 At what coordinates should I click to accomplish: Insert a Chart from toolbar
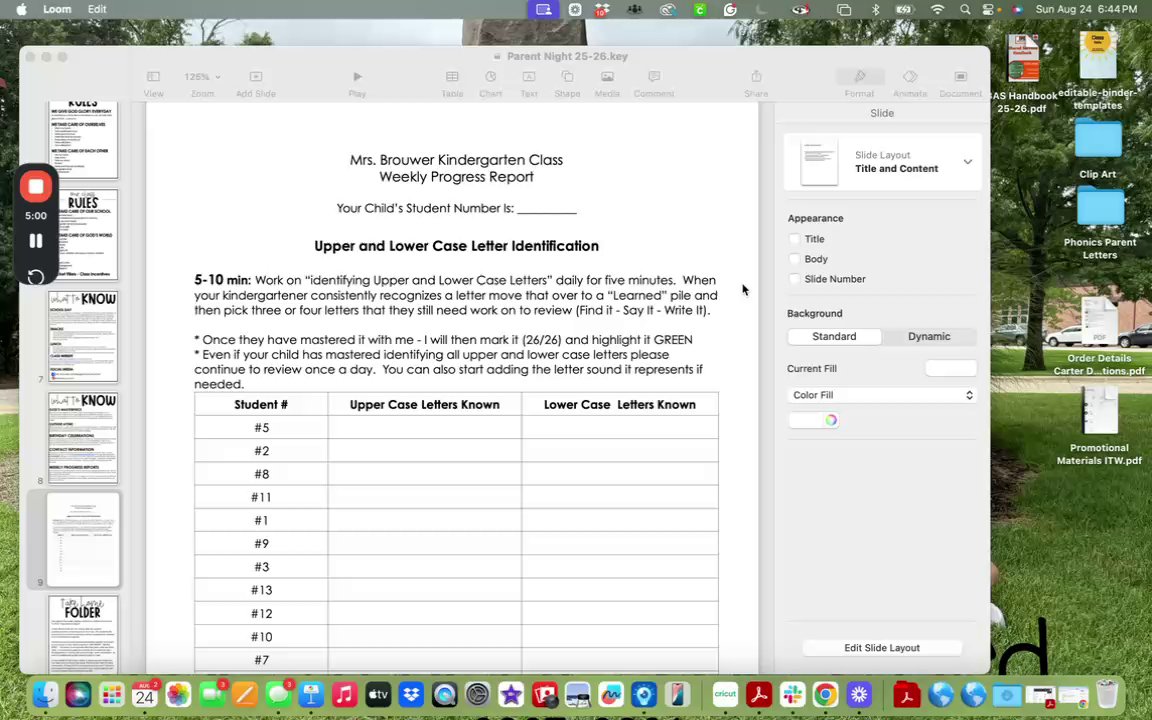[490, 77]
